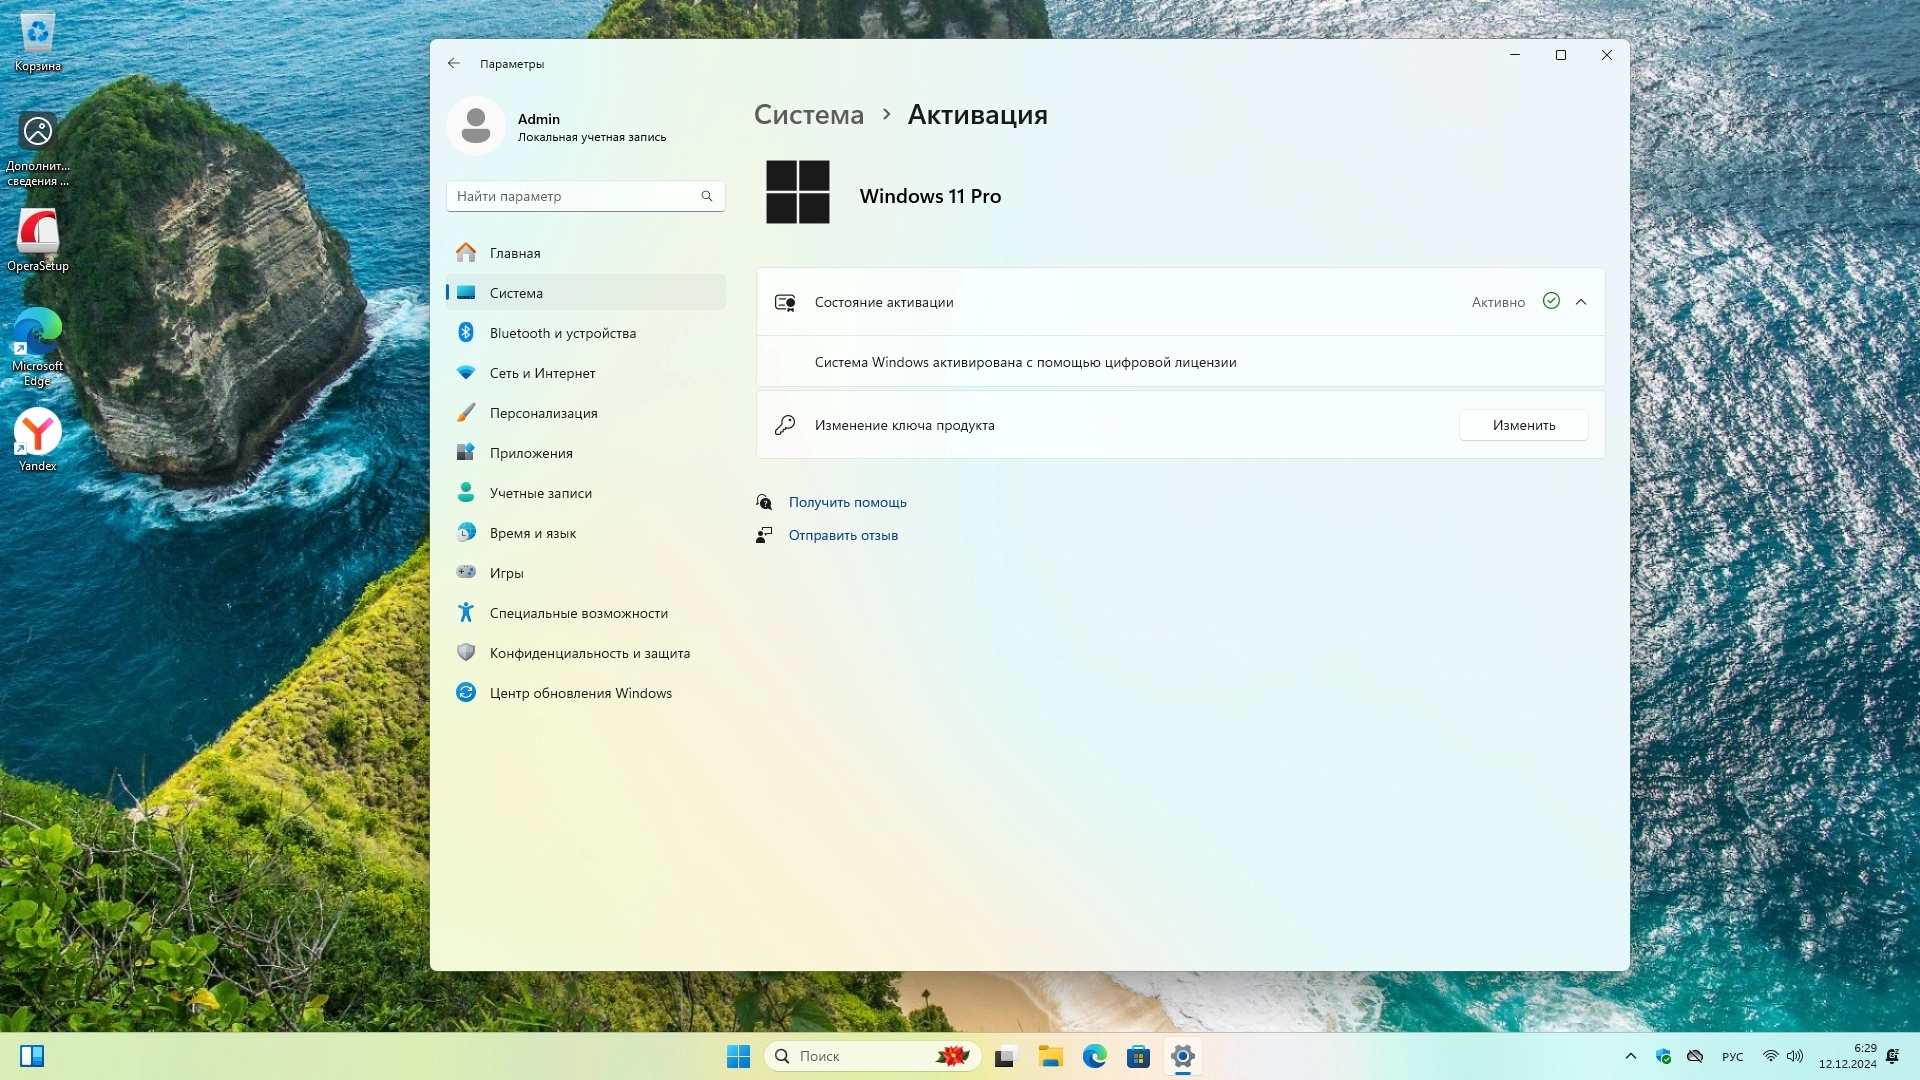The image size is (1920, 1080).
Task: Open the volume speaker tray icon
Action: pyautogui.click(x=1795, y=1056)
